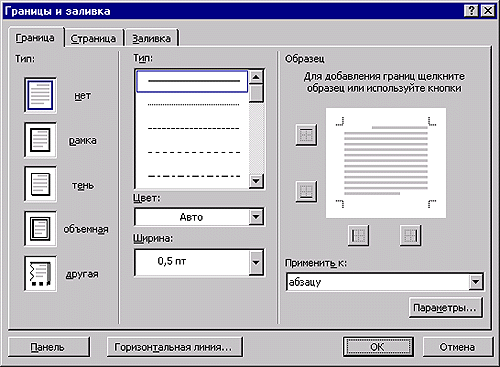Toggle the left border button under preview
The height and width of the screenshot is (367, 500).
[x=358, y=236]
